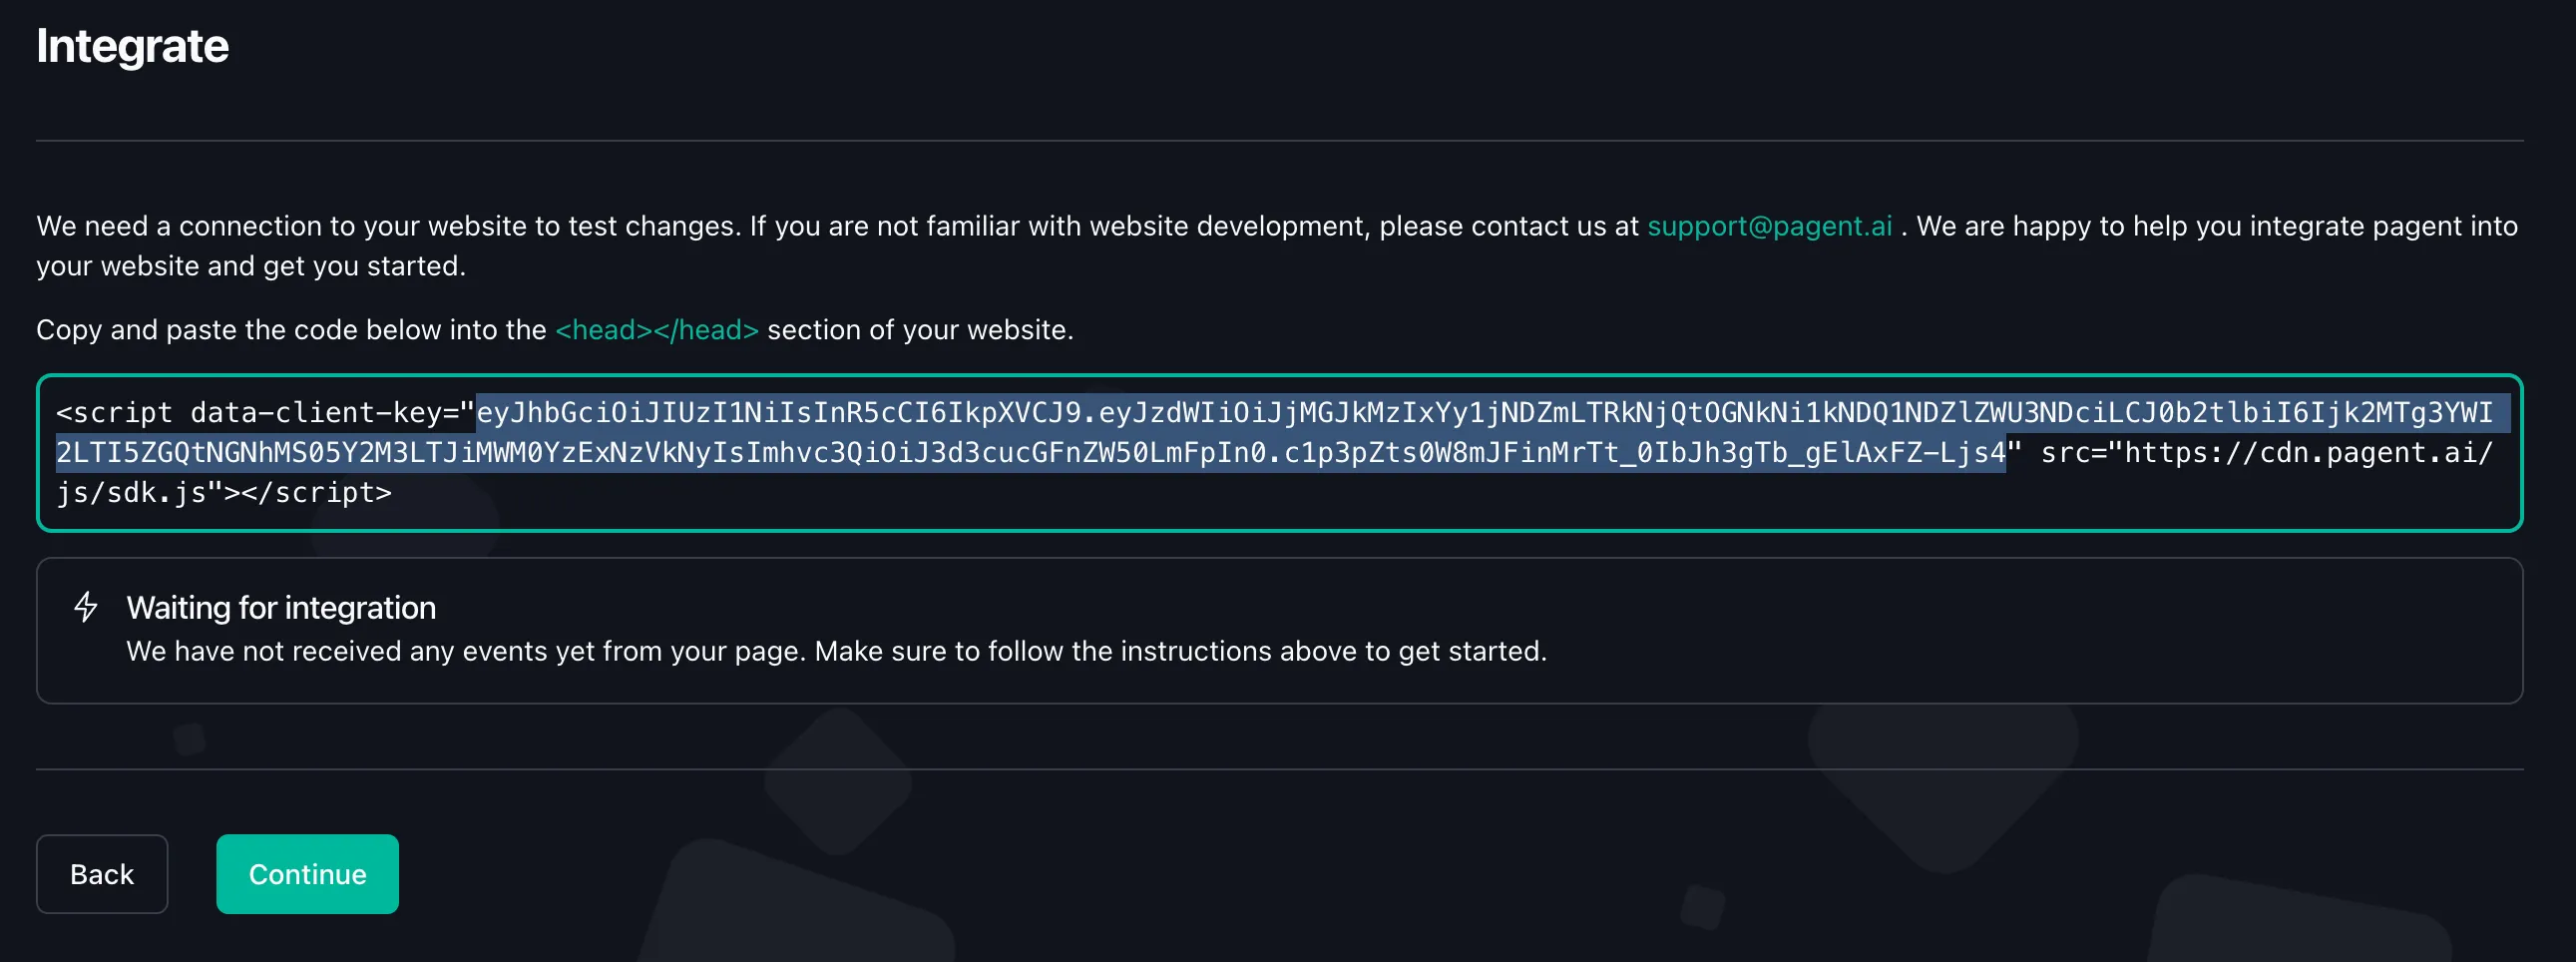
Task: Click the cdn.pagent.ai src URL in snippet
Action: tap(2300, 453)
